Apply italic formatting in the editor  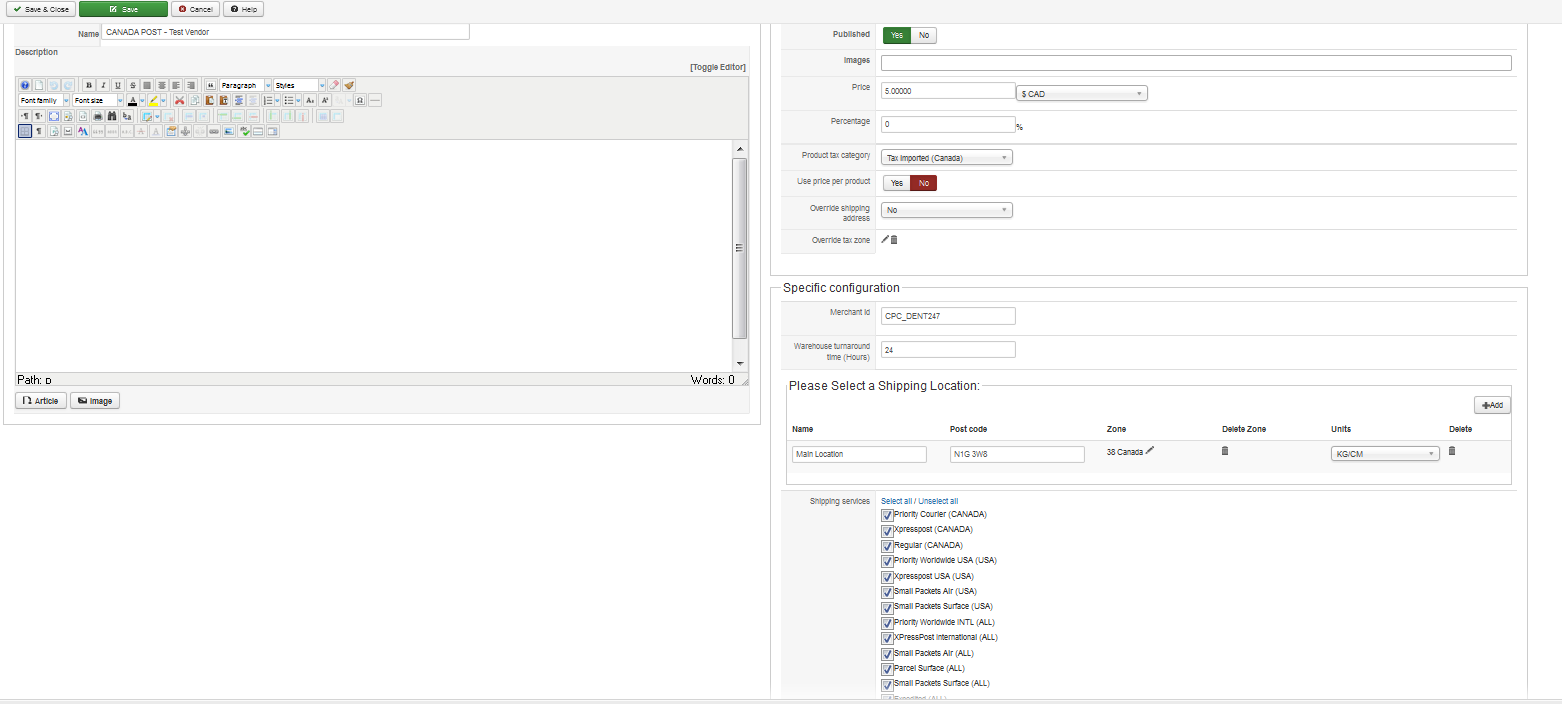(103, 85)
